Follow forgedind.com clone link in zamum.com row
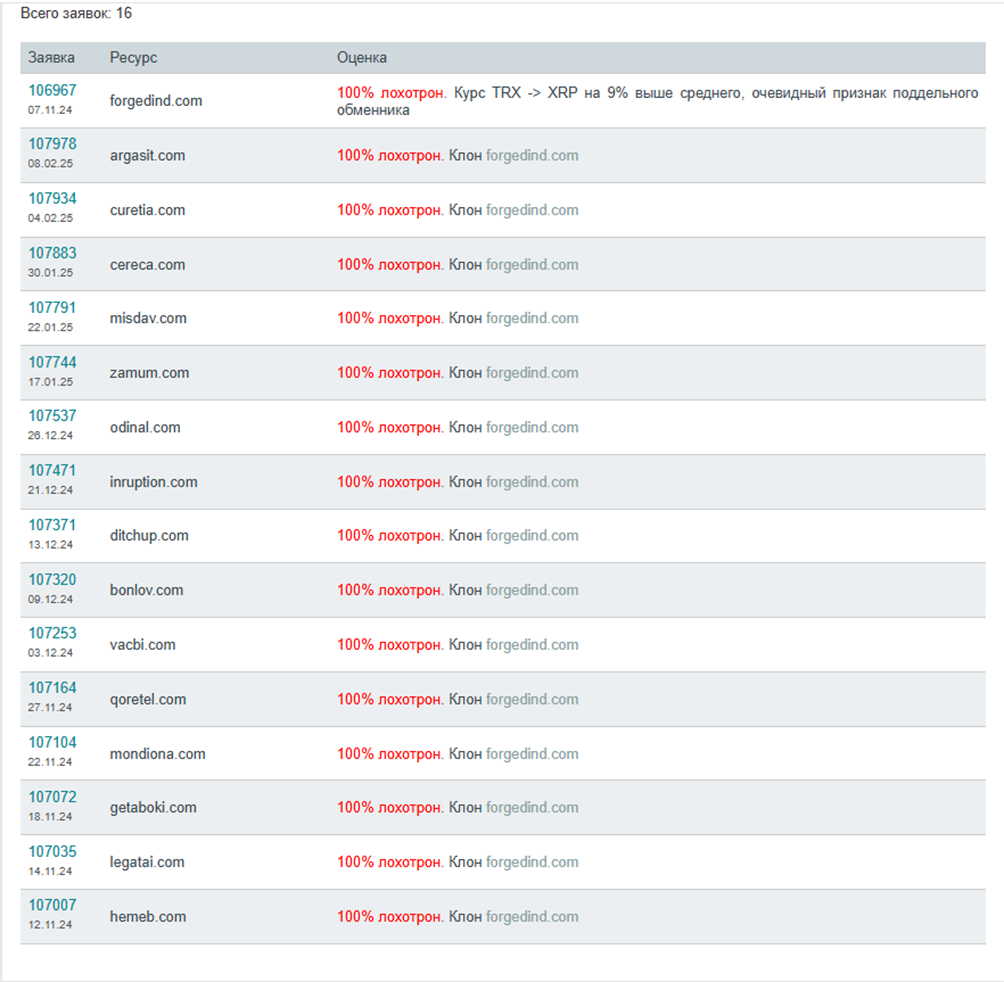The height and width of the screenshot is (982, 1004). tap(532, 373)
